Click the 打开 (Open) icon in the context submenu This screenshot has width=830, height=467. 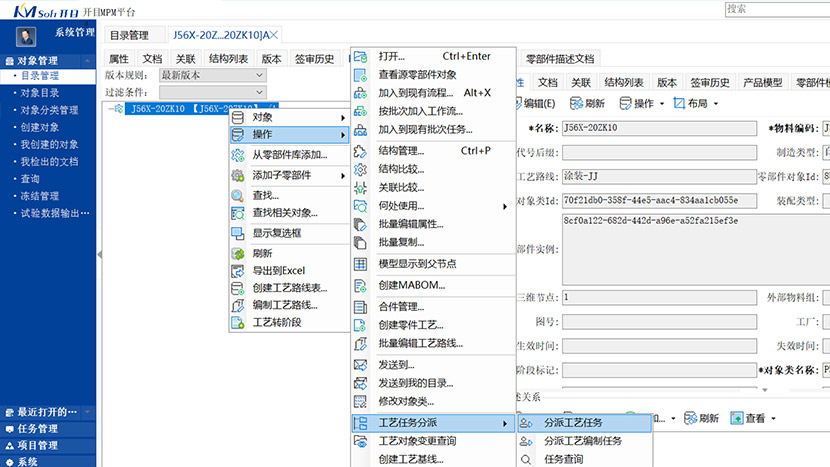[x=361, y=56]
